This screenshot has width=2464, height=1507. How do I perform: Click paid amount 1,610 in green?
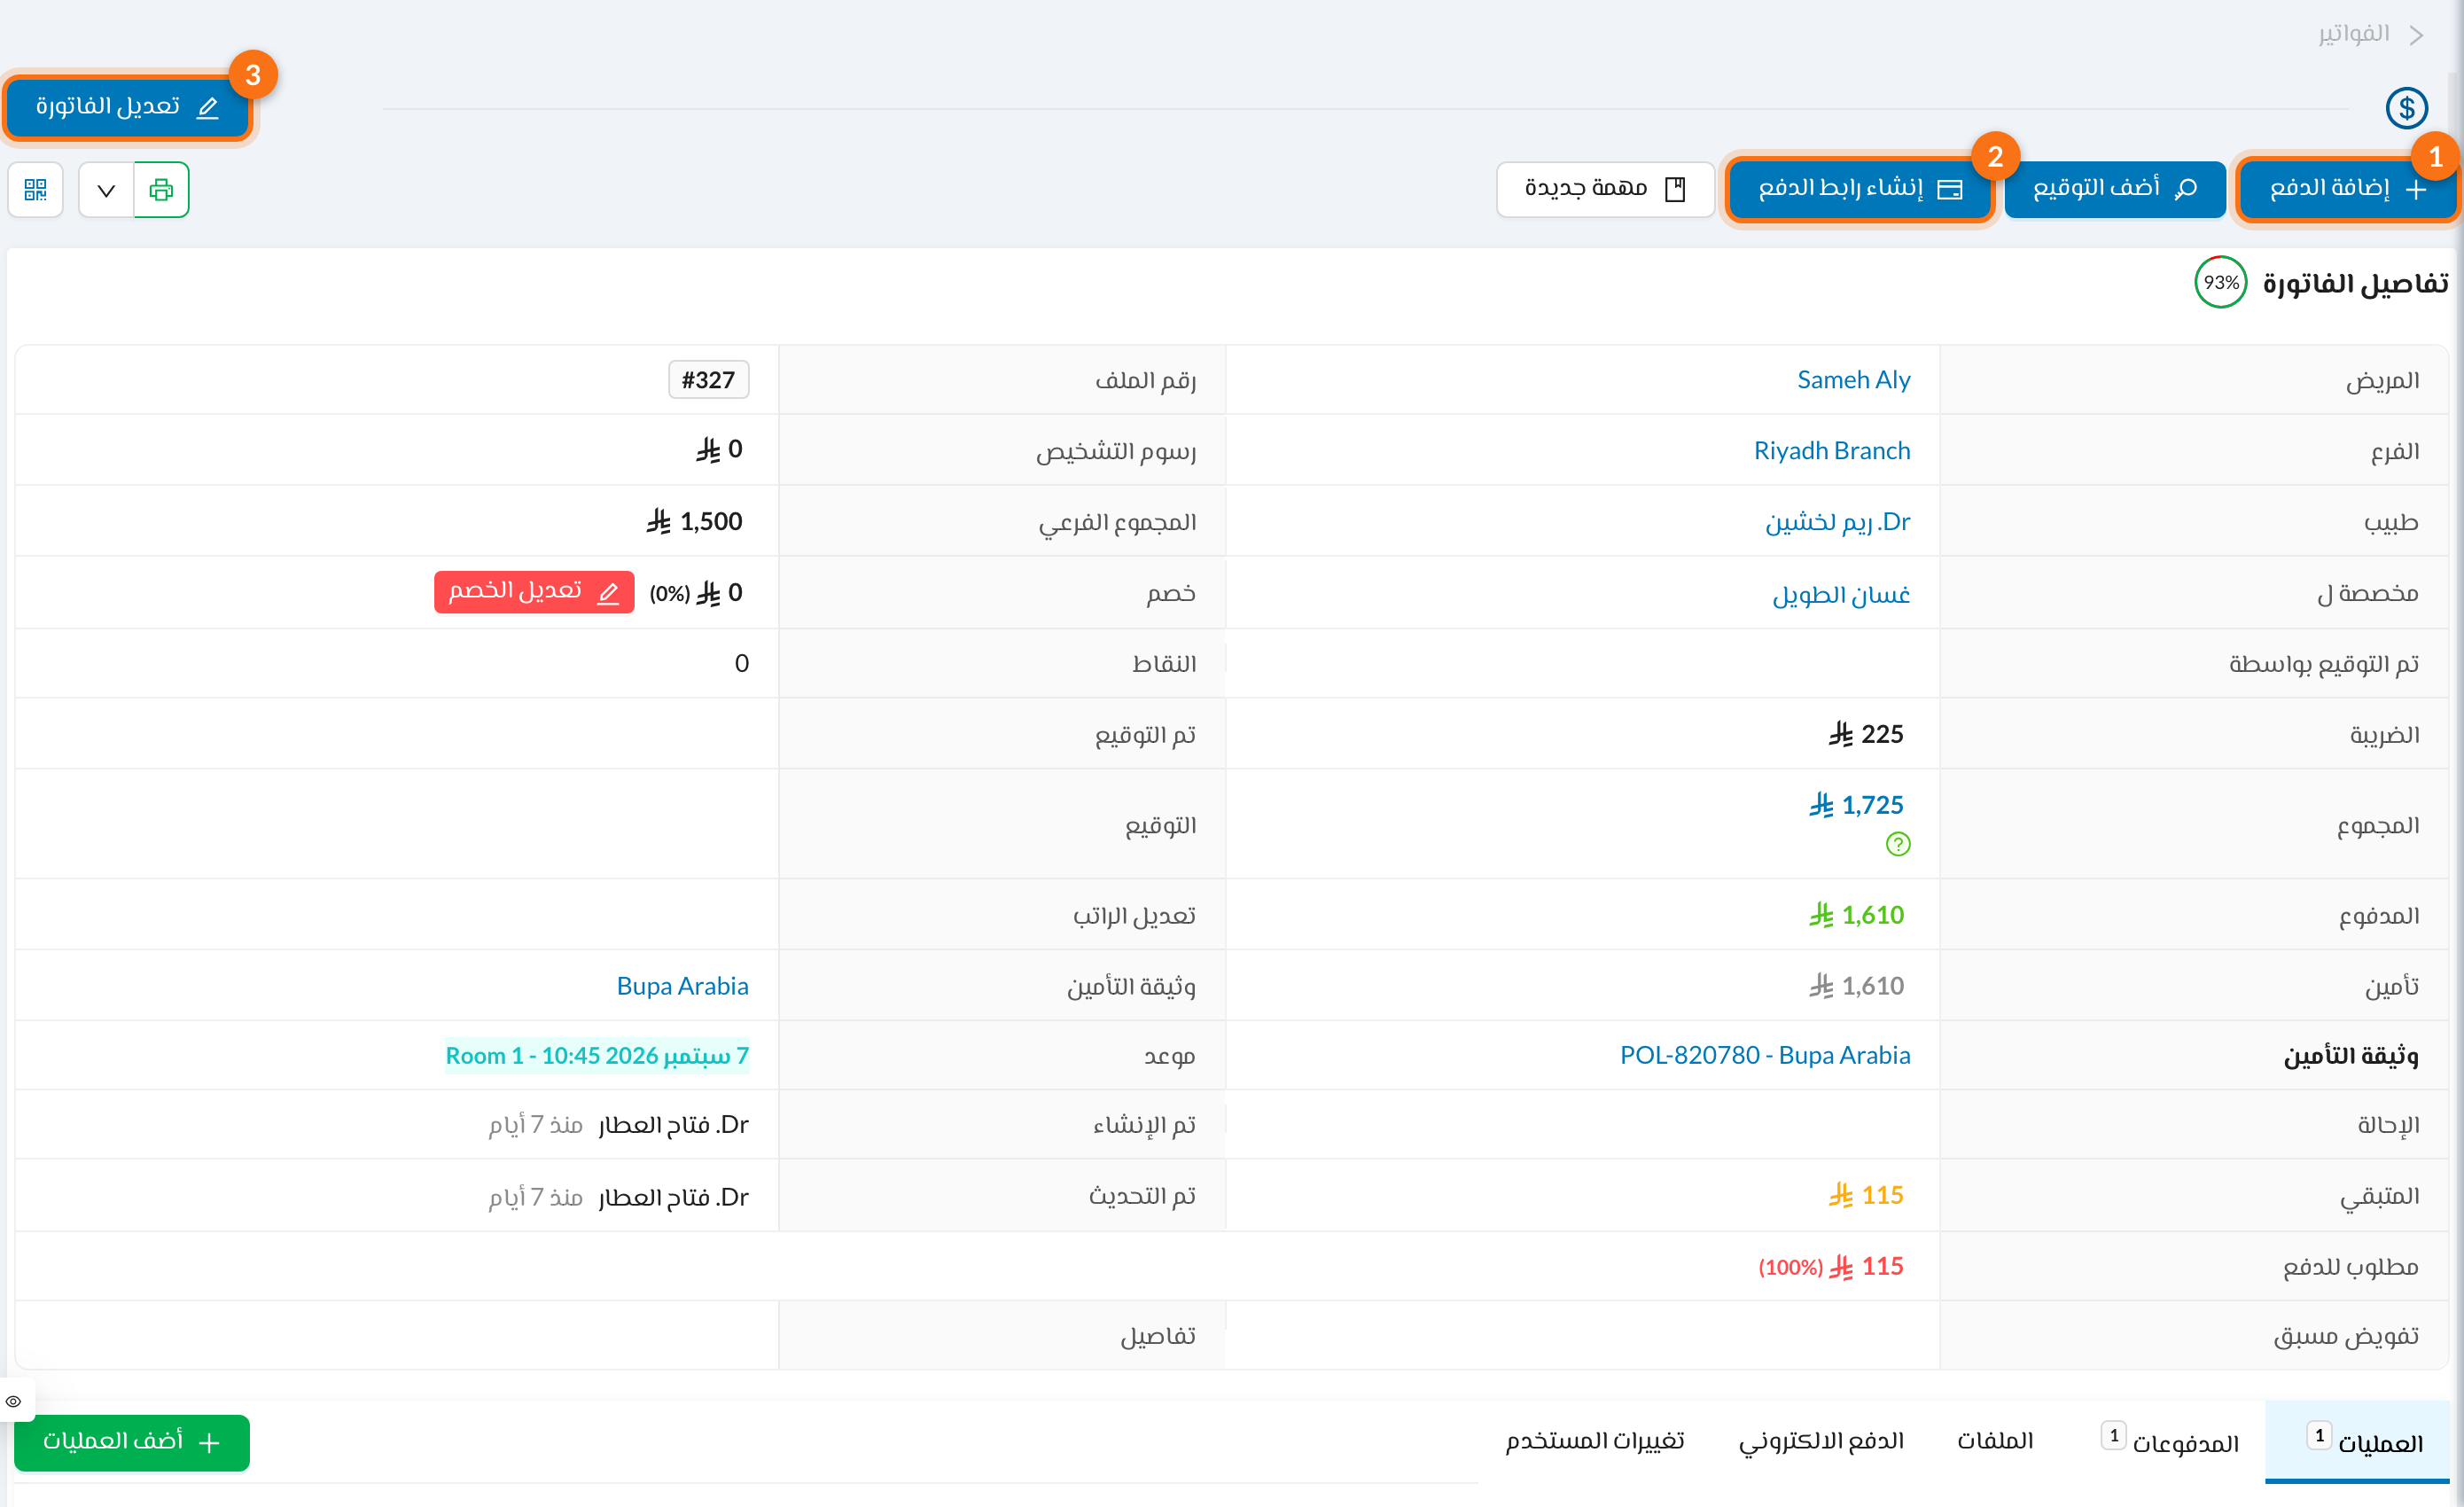pyautogui.click(x=1856, y=915)
